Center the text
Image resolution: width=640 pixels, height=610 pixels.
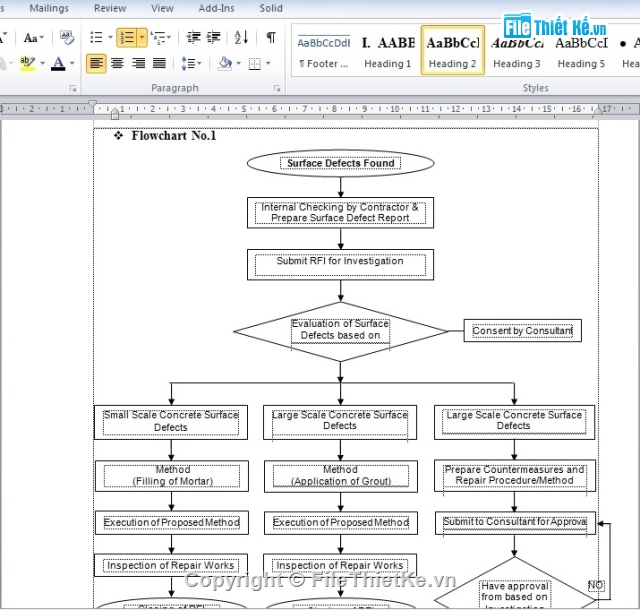click(118, 63)
